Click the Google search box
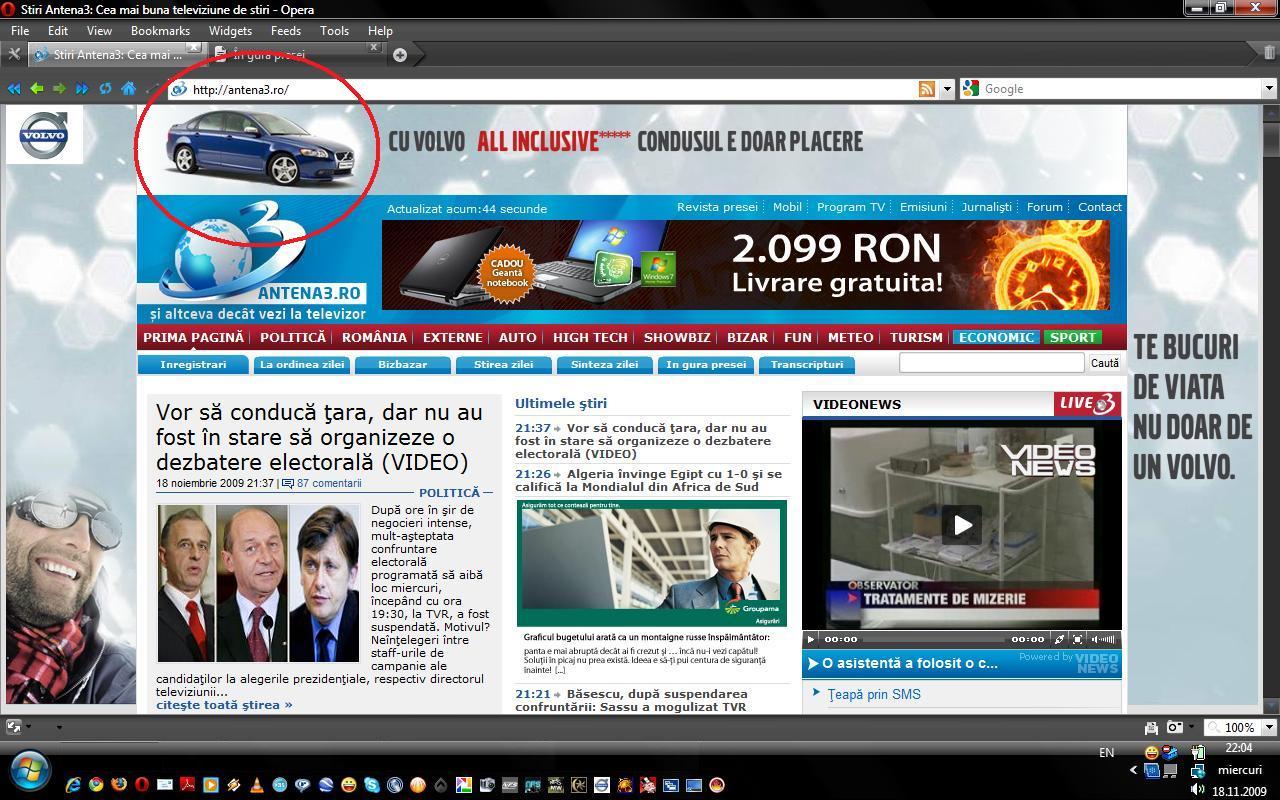1280x800 pixels. [x=1120, y=89]
